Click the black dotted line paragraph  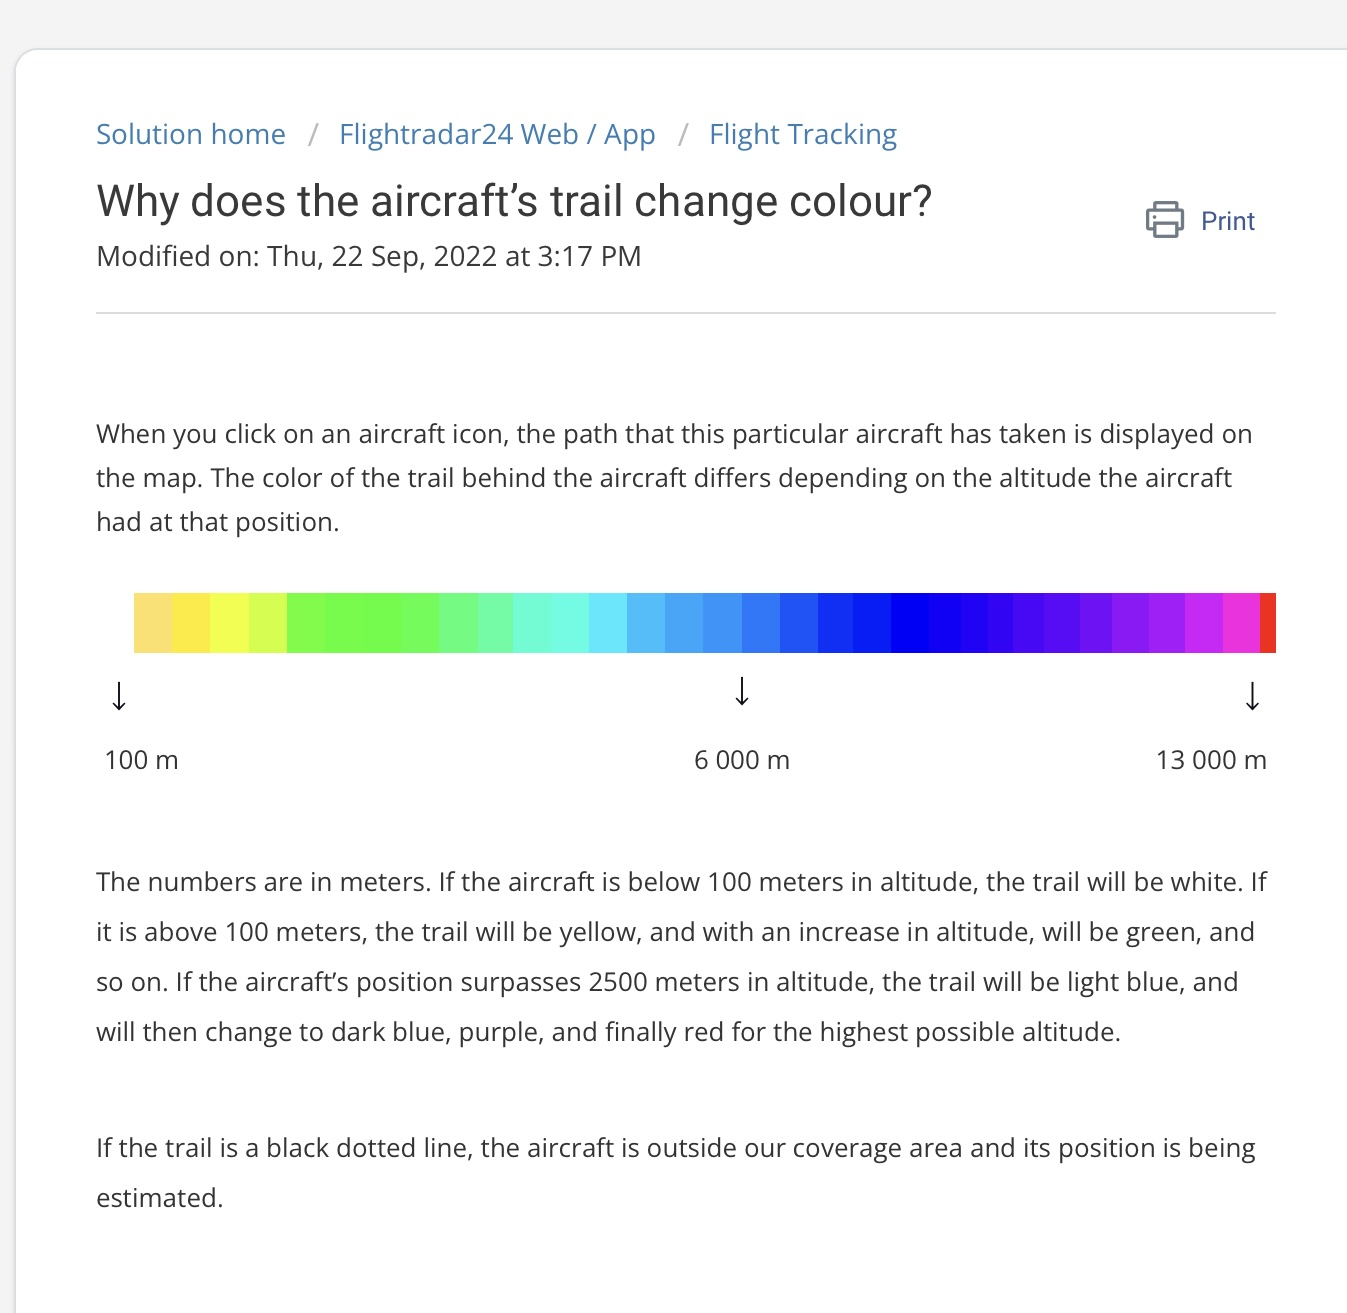[x=676, y=1172]
